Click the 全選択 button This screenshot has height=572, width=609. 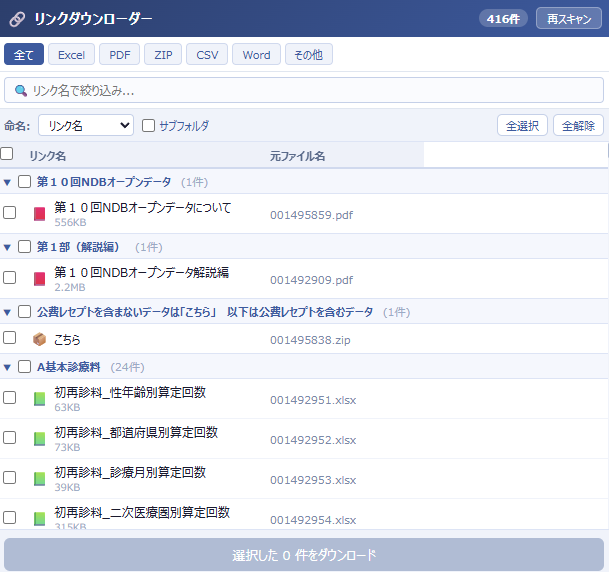[x=522, y=126]
